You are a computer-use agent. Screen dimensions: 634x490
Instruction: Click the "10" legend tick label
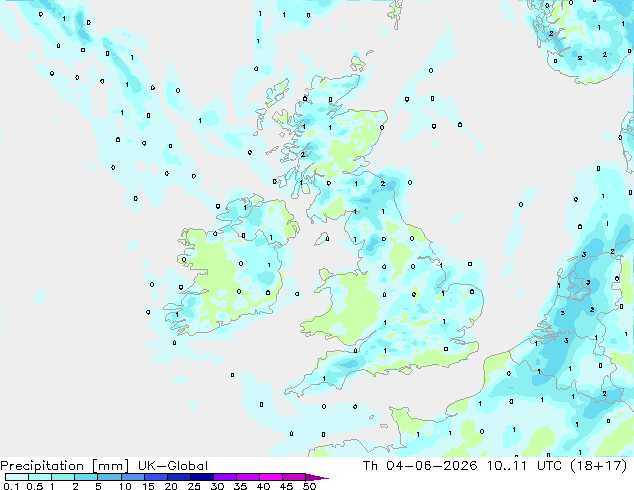point(125,486)
